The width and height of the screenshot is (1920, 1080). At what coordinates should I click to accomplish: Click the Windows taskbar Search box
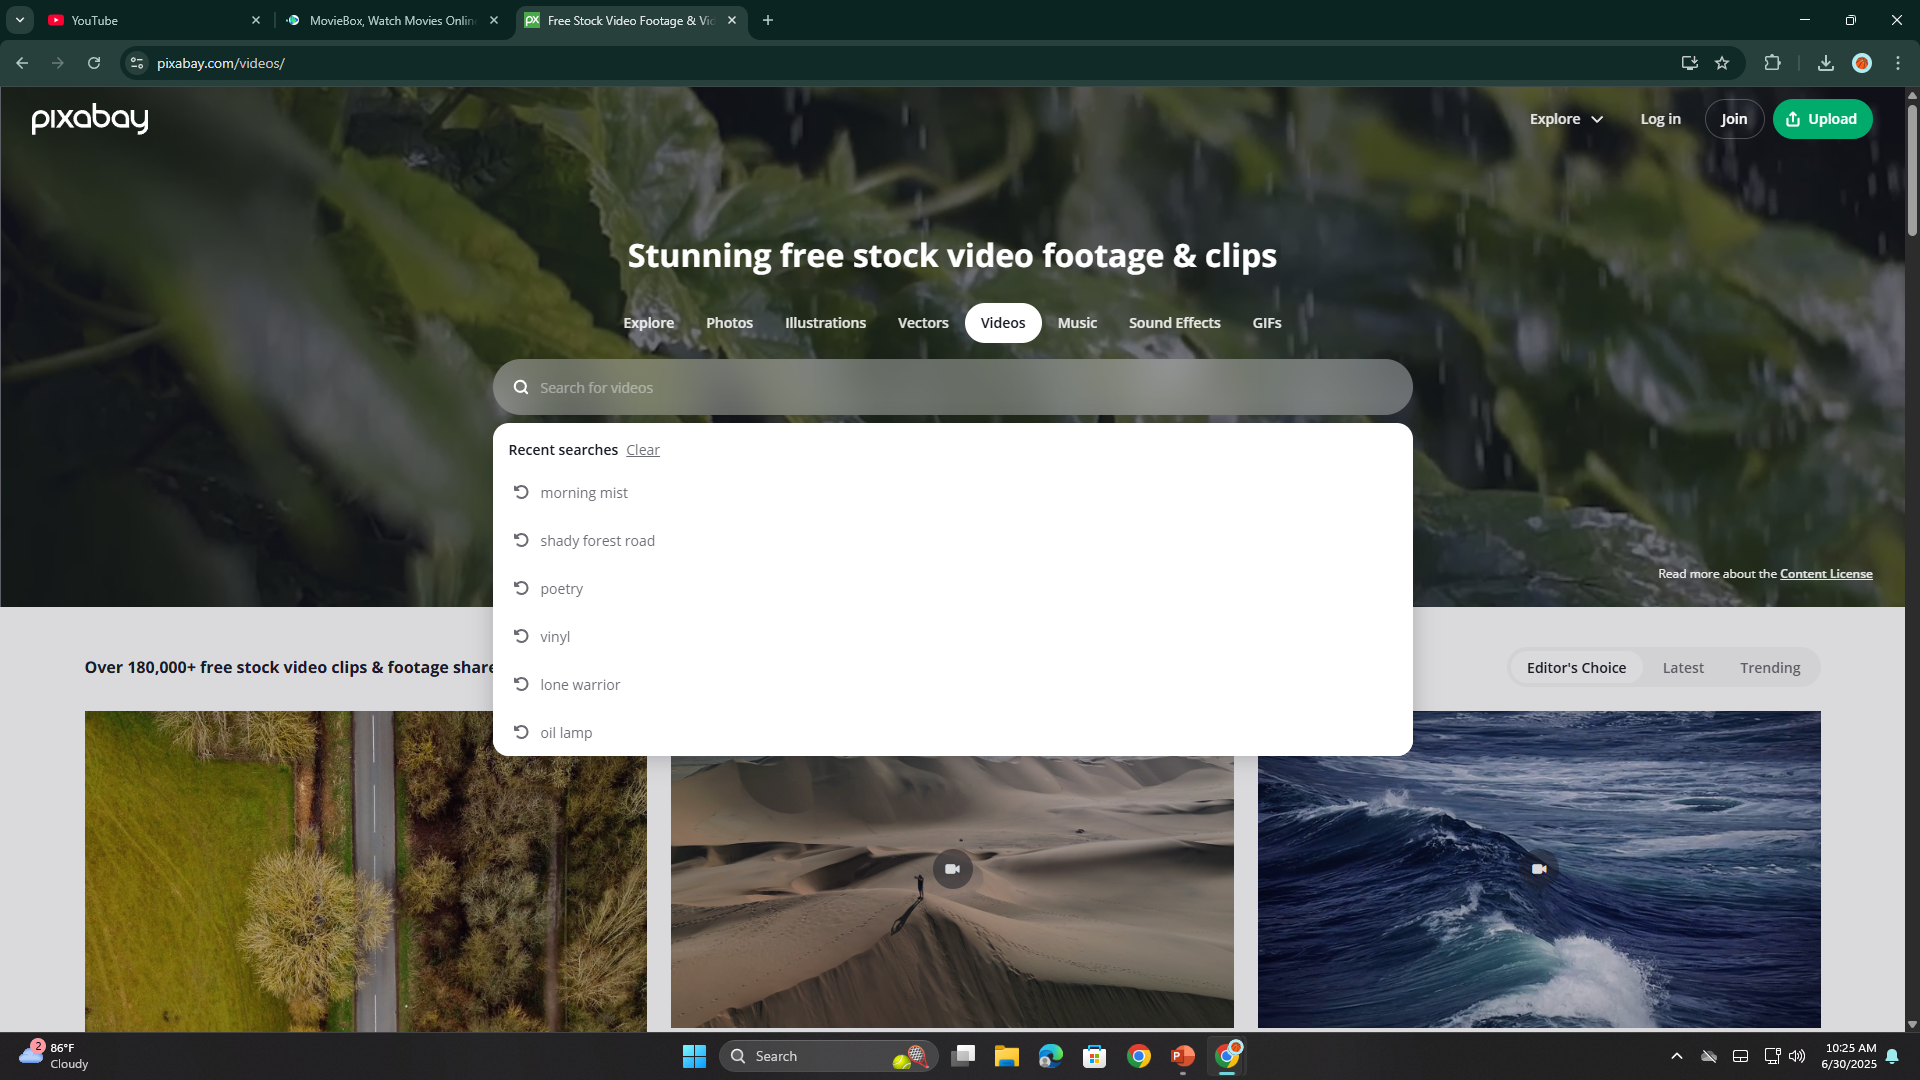[828, 1056]
